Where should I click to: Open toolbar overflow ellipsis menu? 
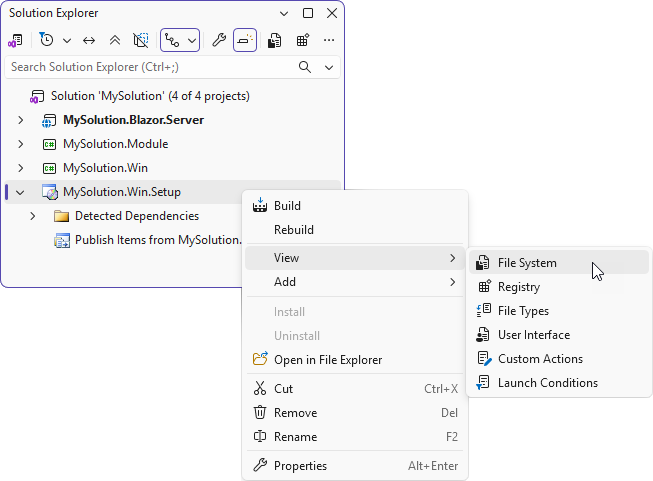[x=329, y=40]
